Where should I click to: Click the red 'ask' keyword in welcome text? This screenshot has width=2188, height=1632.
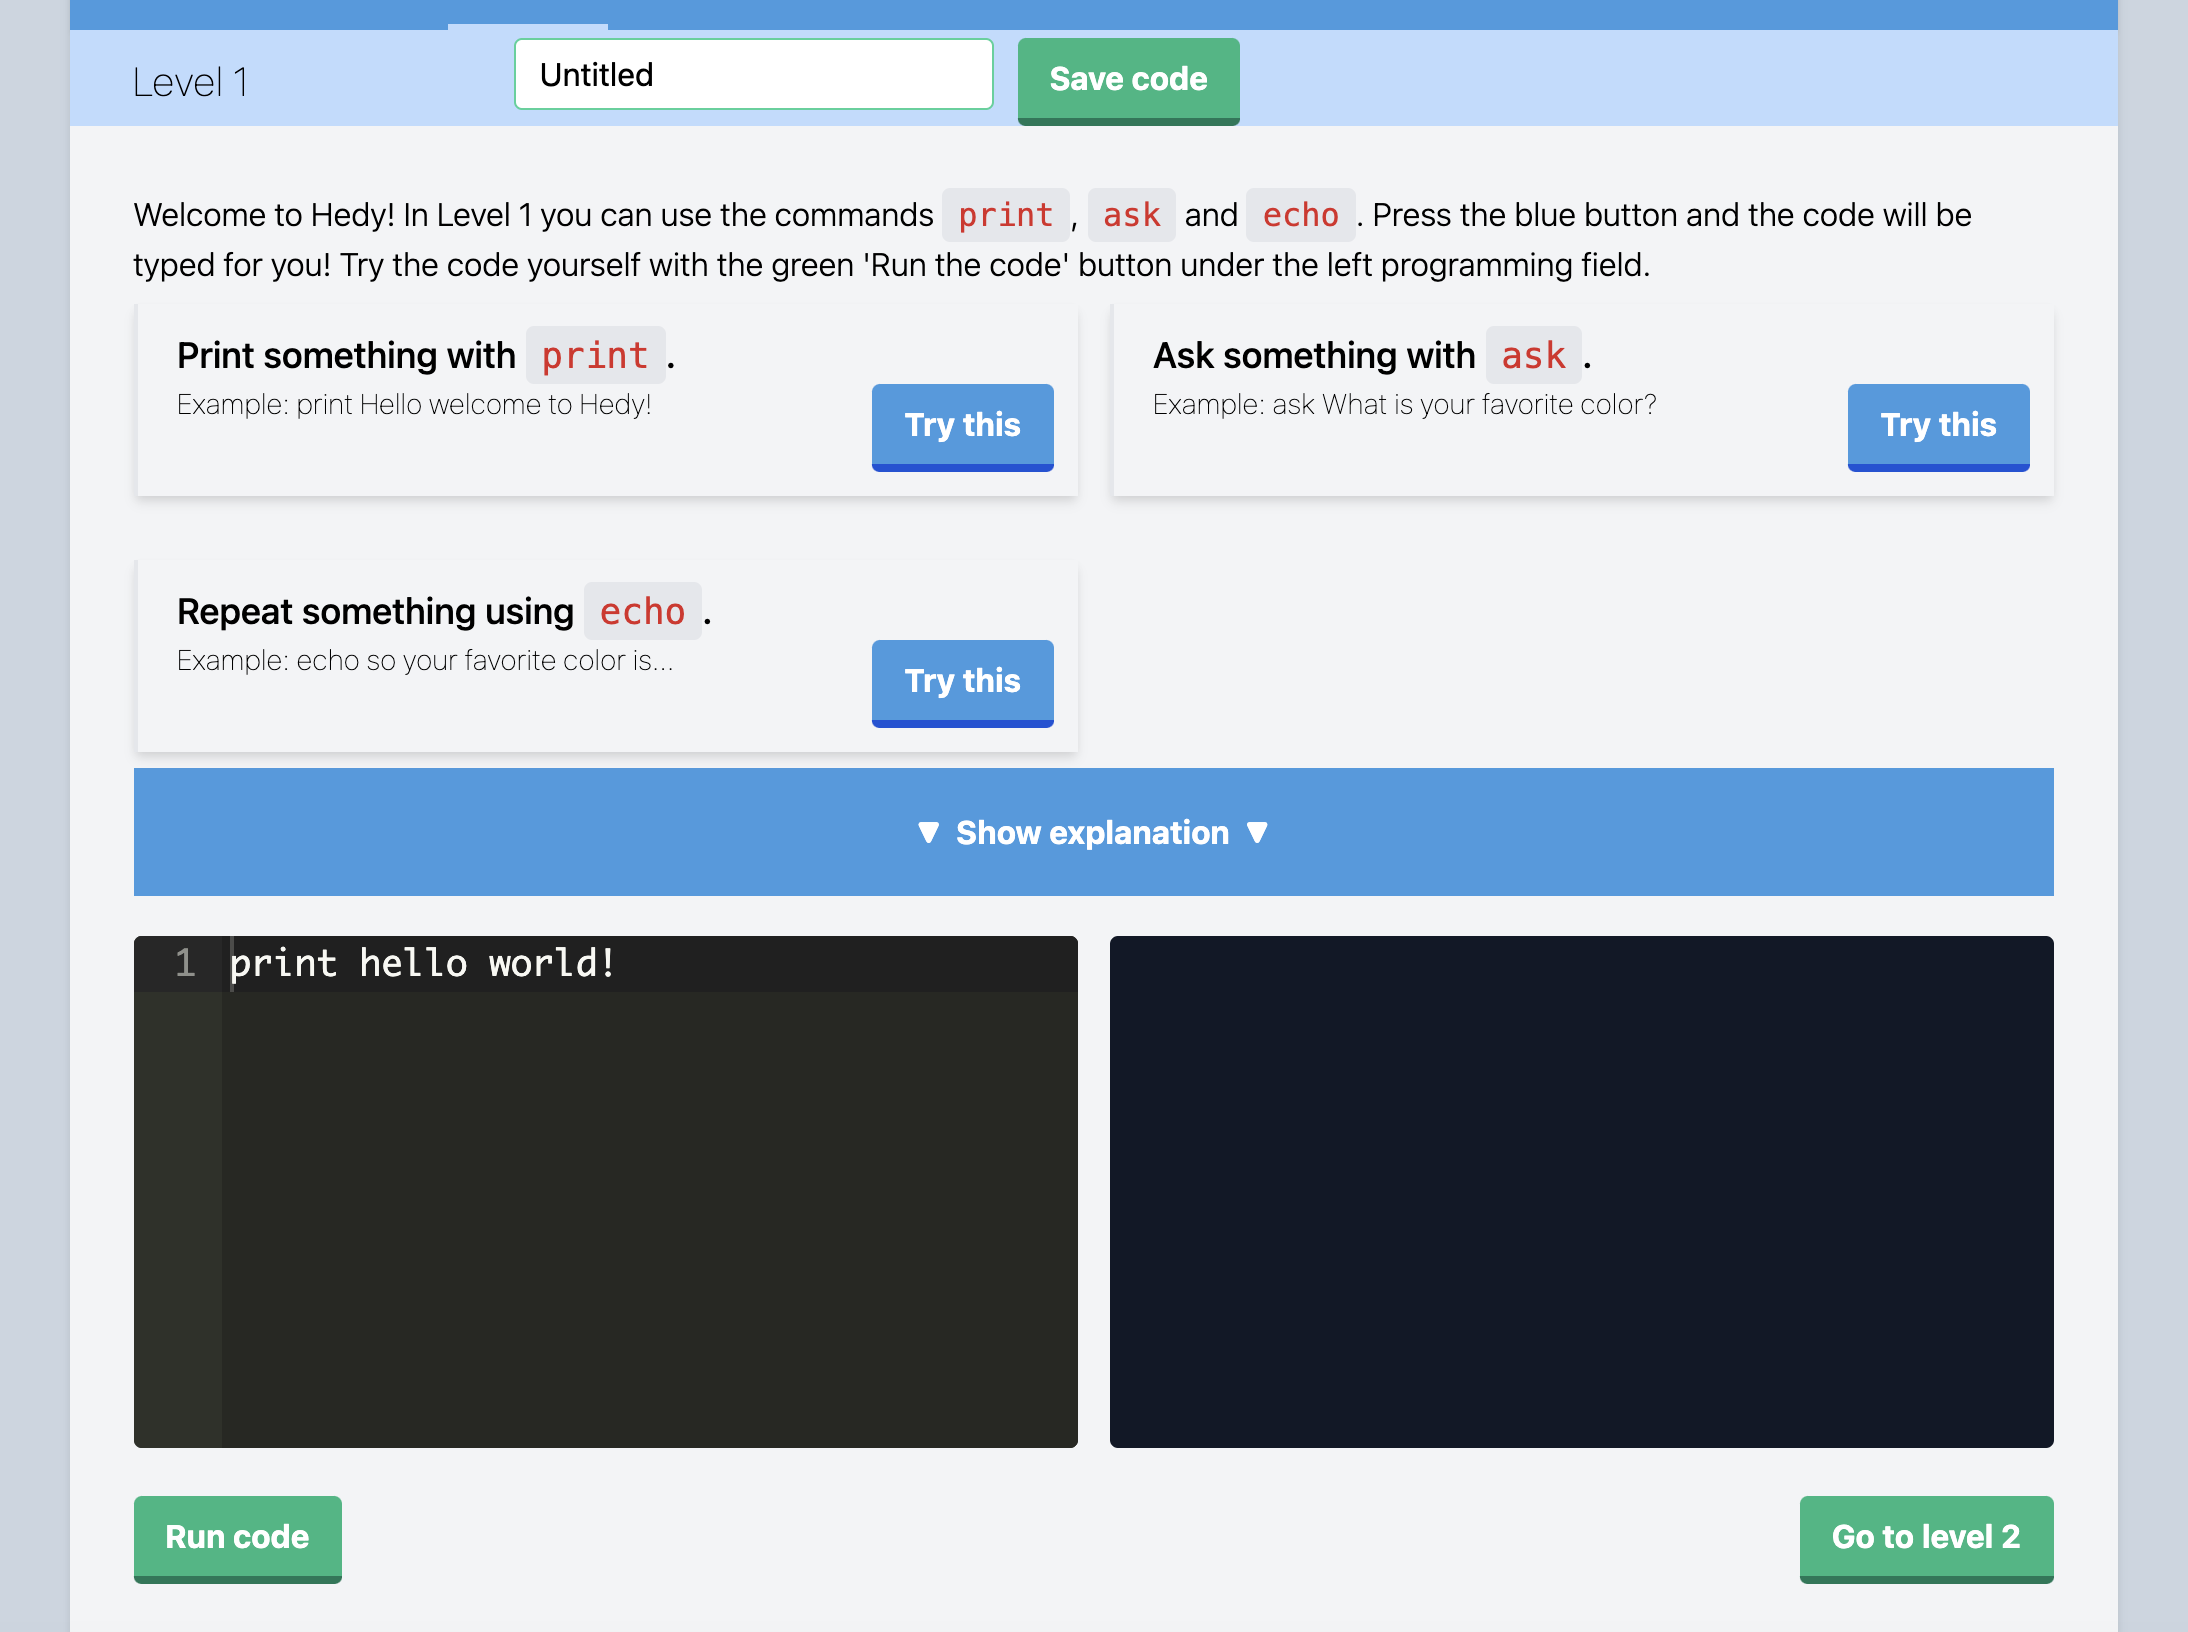point(1131,216)
